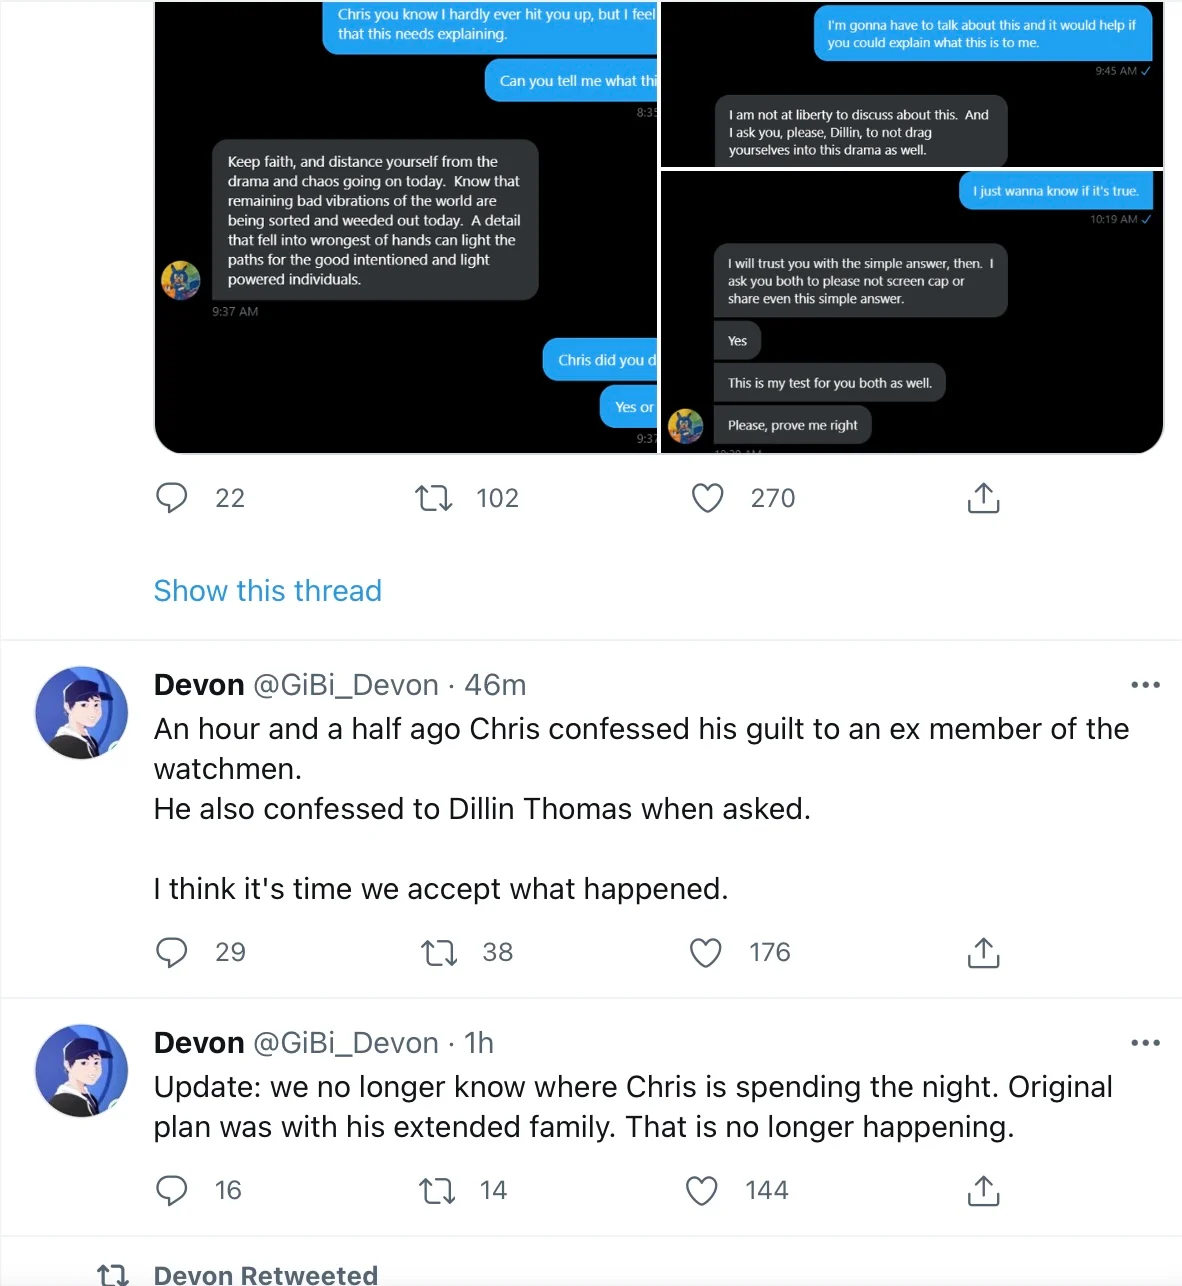Open the left chat screenshot image
1182x1286 pixels.
pyautogui.click(x=406, y=227)
